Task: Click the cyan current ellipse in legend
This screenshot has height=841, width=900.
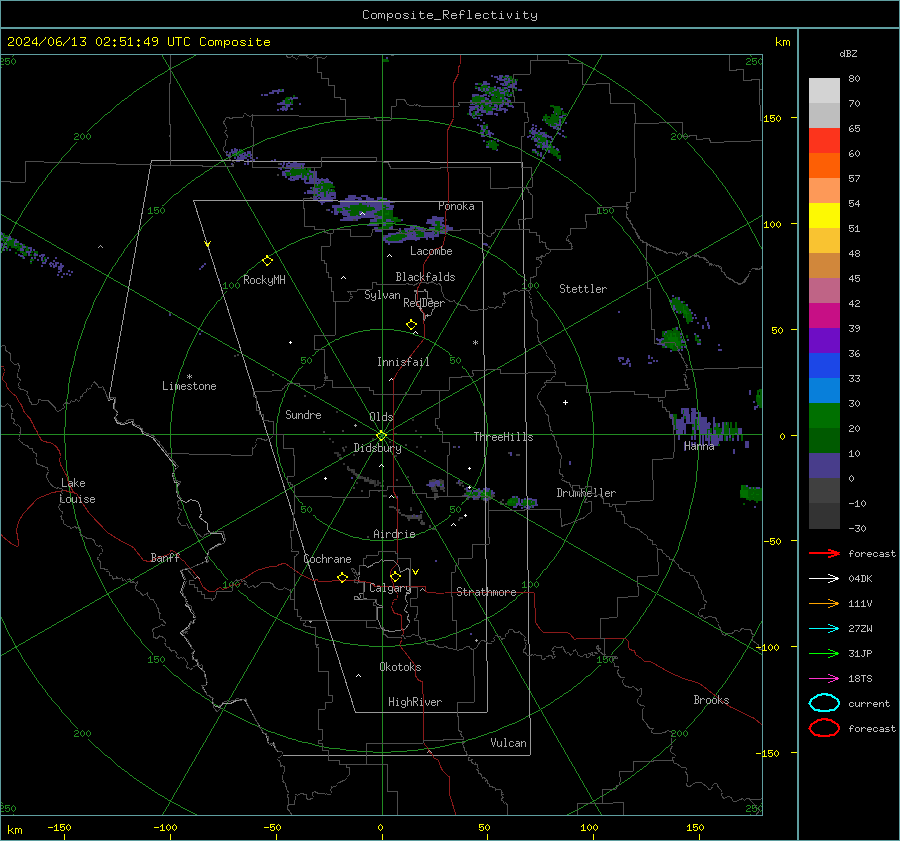Action: (x=824, y=703)
